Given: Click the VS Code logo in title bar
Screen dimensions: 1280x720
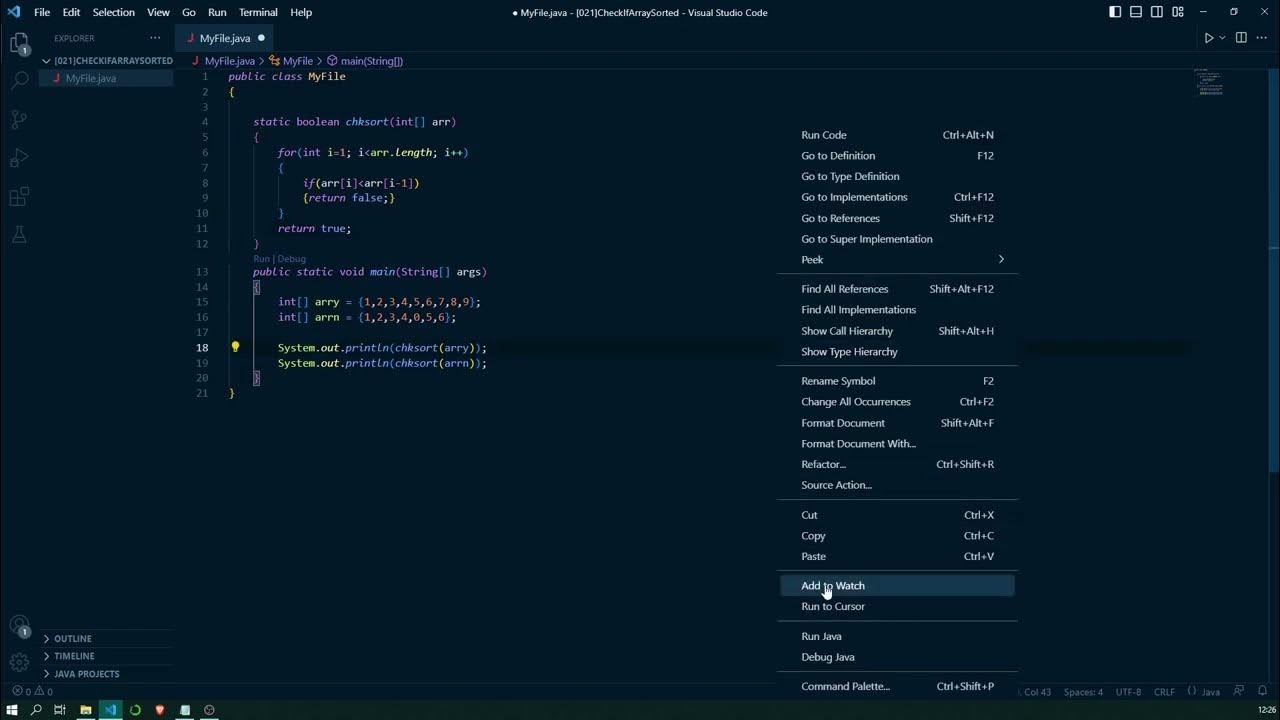Looking at the screenshot, I should point(13,12).
